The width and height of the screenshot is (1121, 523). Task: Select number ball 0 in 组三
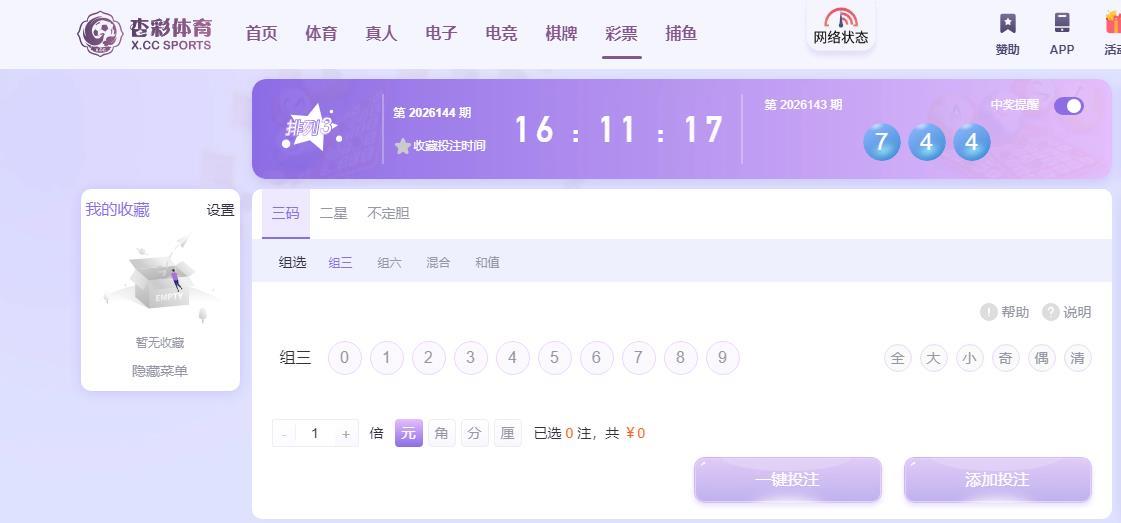345,358
